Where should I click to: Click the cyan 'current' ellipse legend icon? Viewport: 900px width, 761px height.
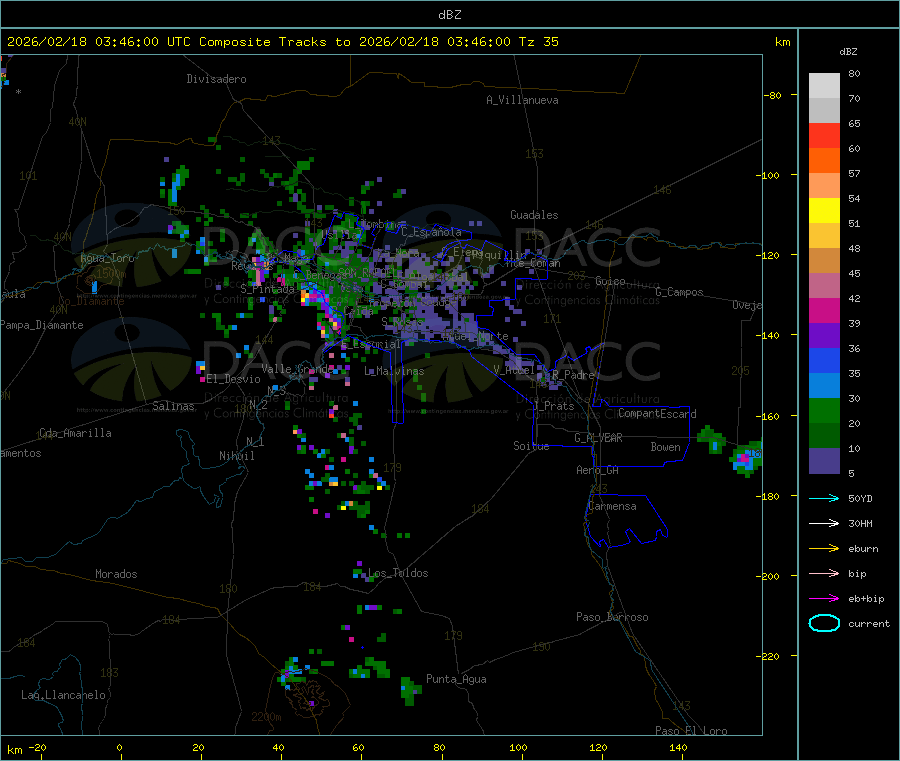(x=824, y=623)
